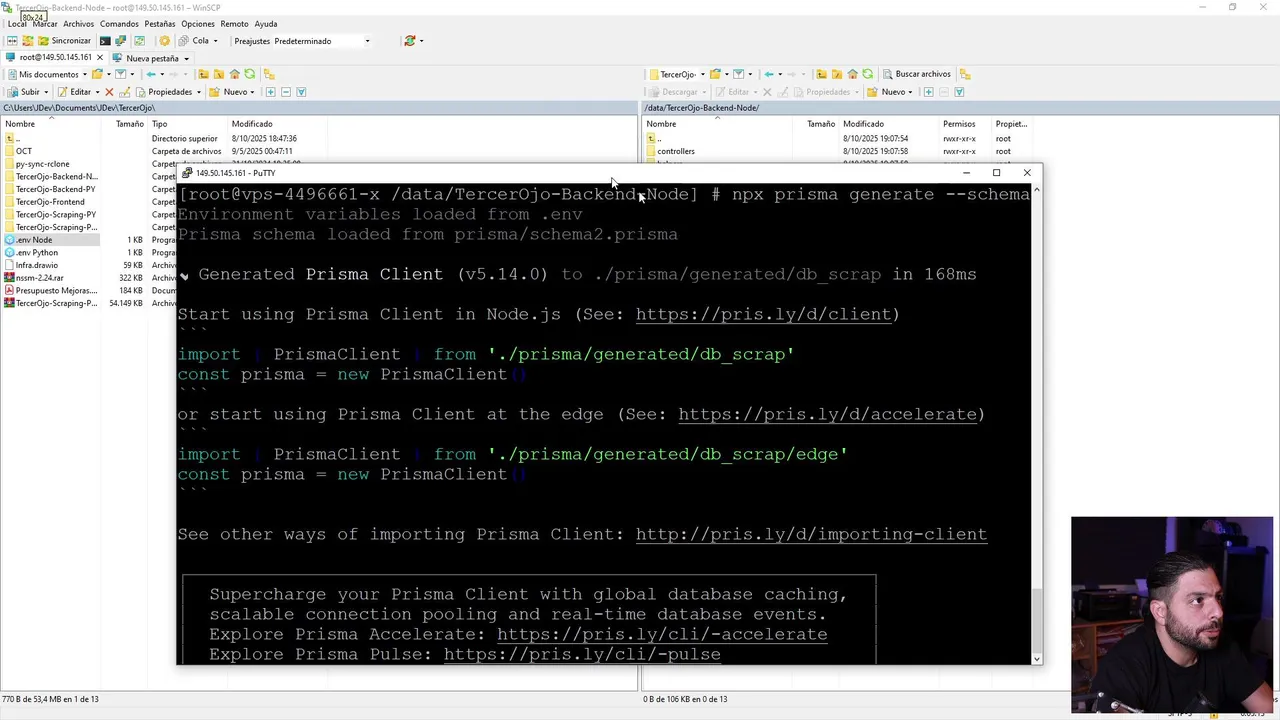This screenshot has height=720, width=1280.
Task: Go back in the remote panel history
Action: (x=769, y=74)
